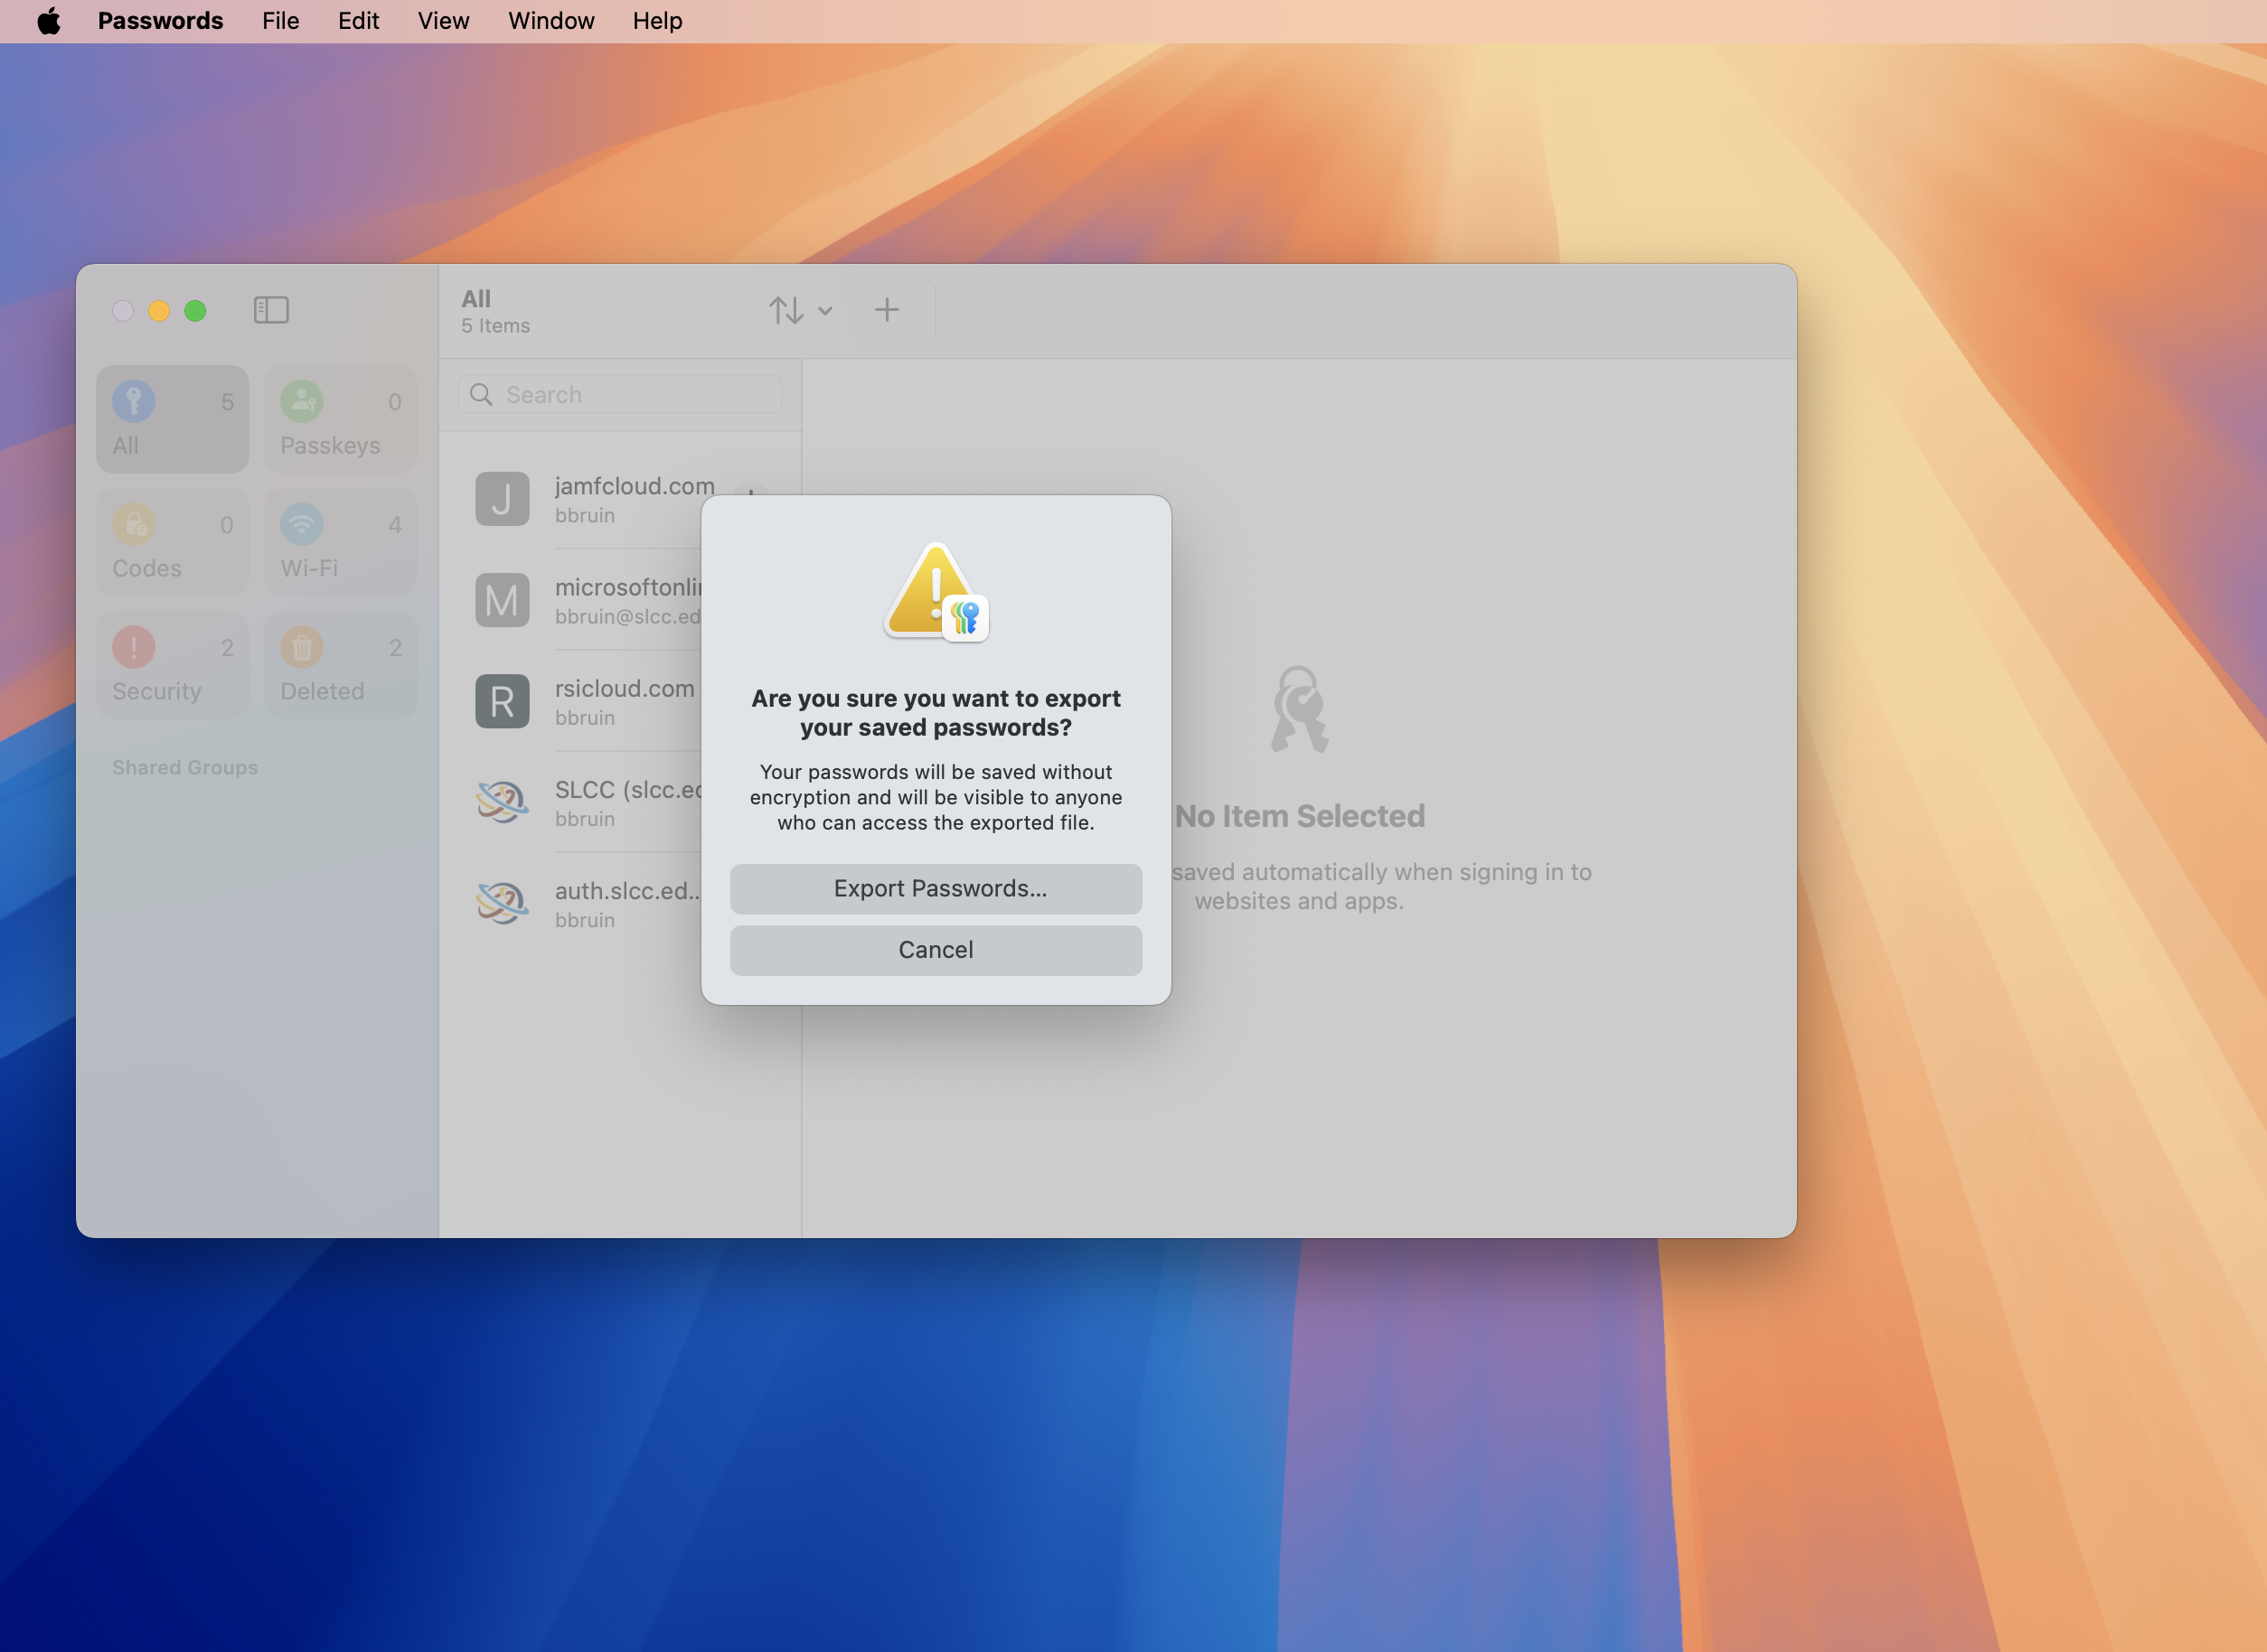
Task: Open the Deleted passwords category
Action: 340,665
